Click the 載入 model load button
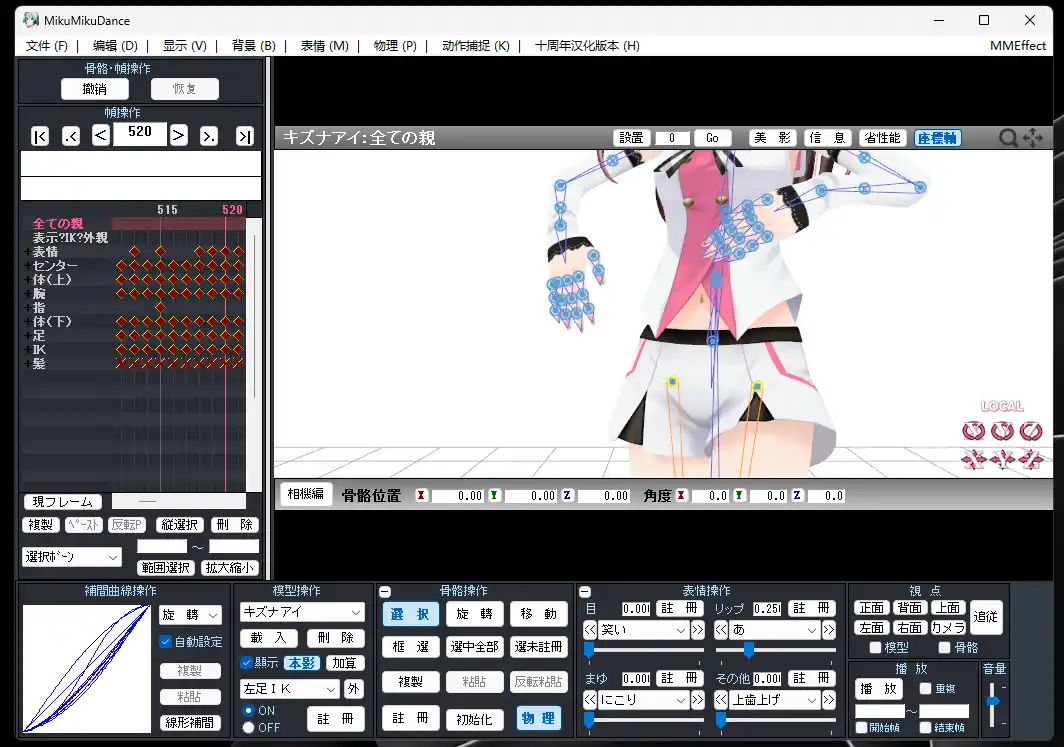This screenshot has height=747, width=1064. tap(269, 638)
